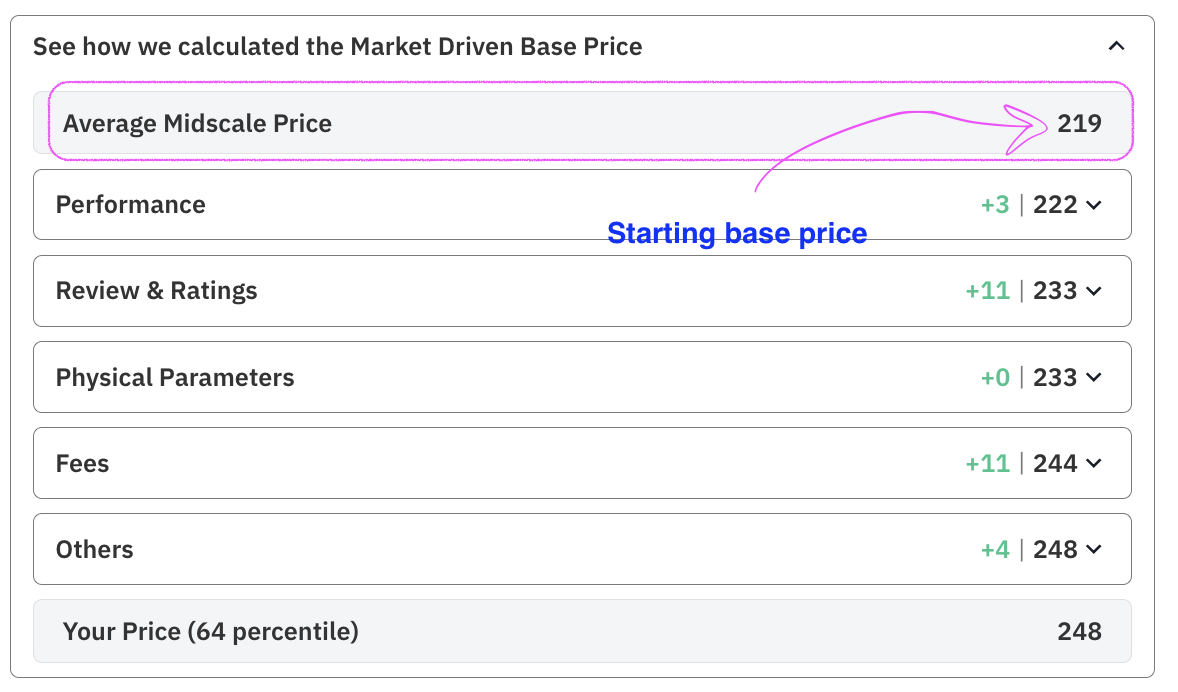Click the Physical Parameters label
Screen dimensions: 1178x692
tap(175, 378)
